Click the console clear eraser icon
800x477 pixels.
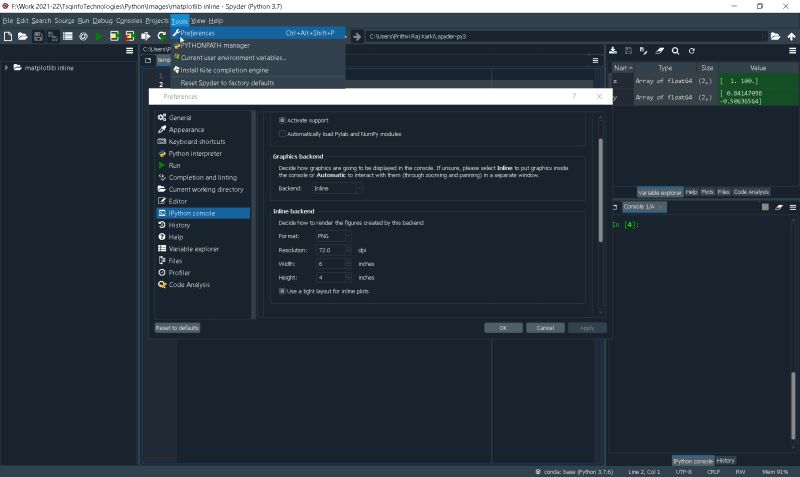coord(779,207)
